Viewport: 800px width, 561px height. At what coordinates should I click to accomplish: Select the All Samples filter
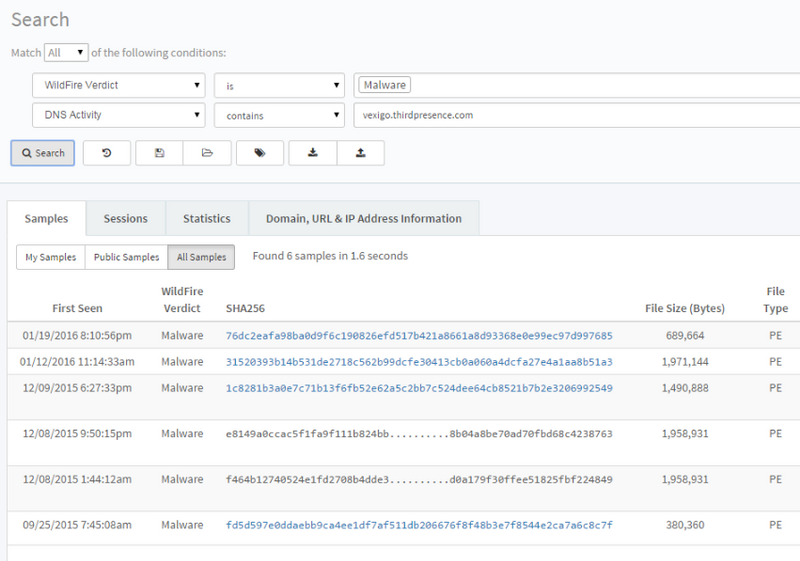(201, 257)
